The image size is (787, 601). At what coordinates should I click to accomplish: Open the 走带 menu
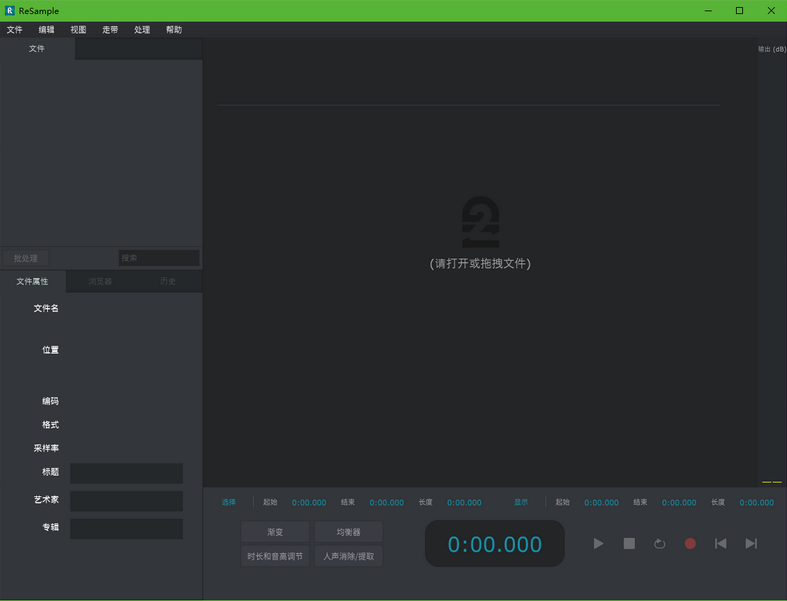click(x=110, y=30)
